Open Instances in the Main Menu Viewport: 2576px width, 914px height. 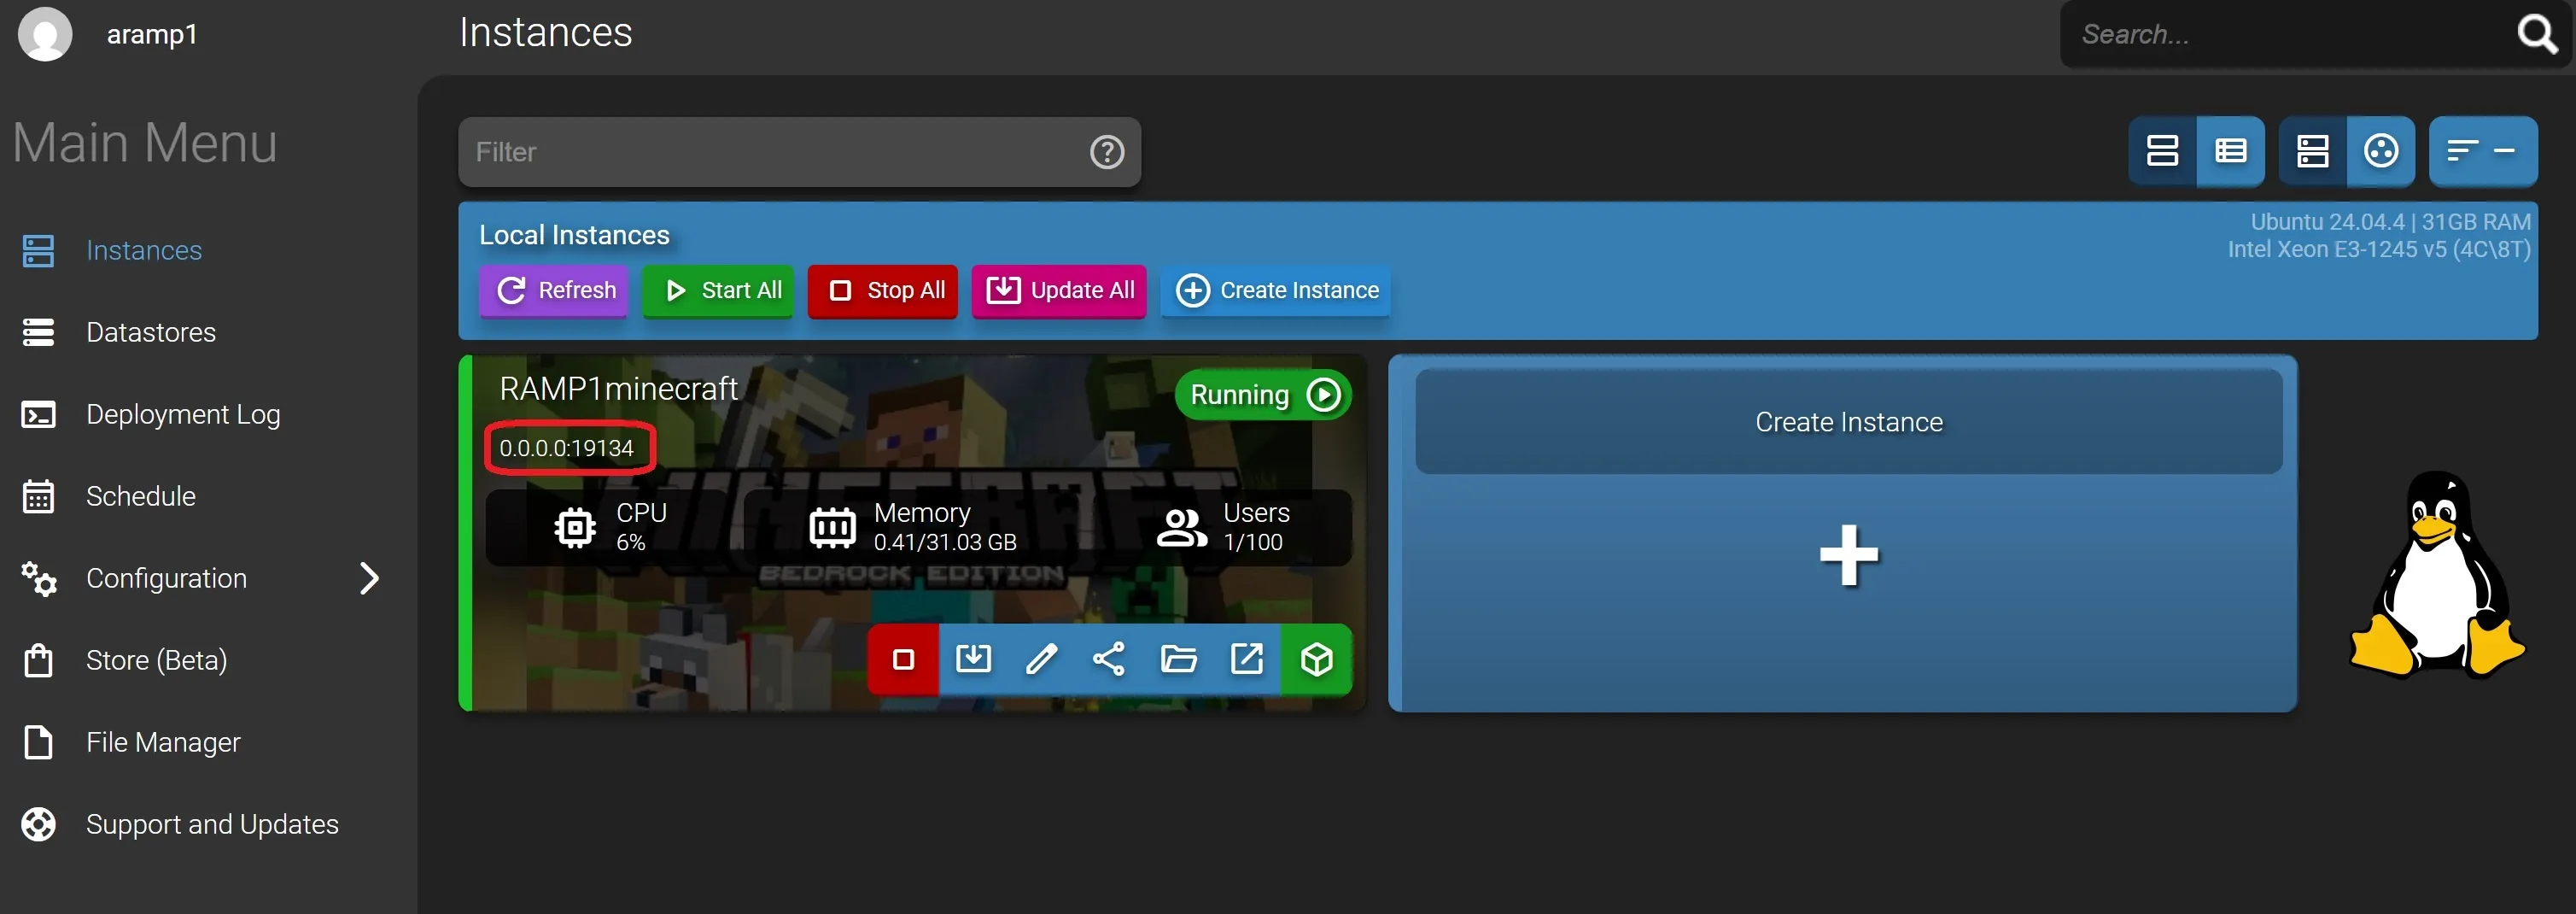pyautogui.click(x=144, y=250)
